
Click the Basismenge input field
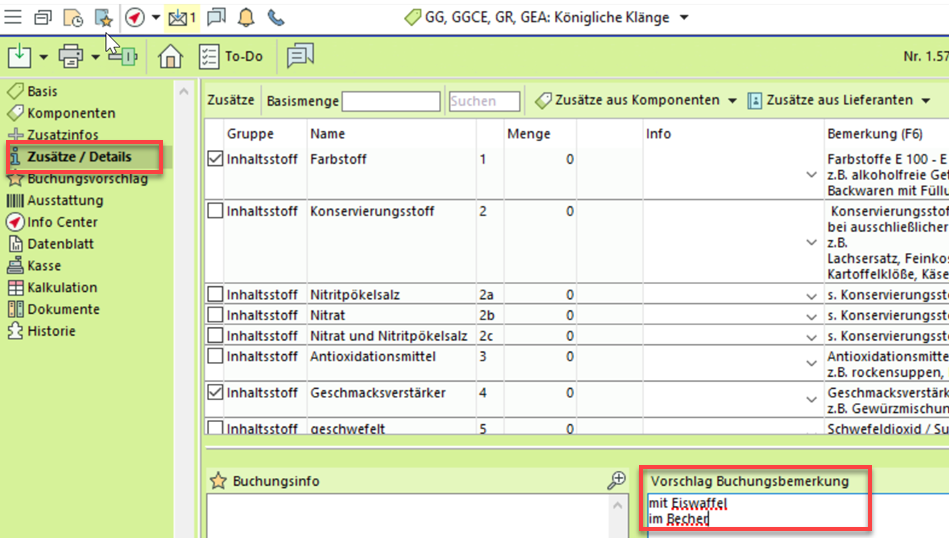391,102
